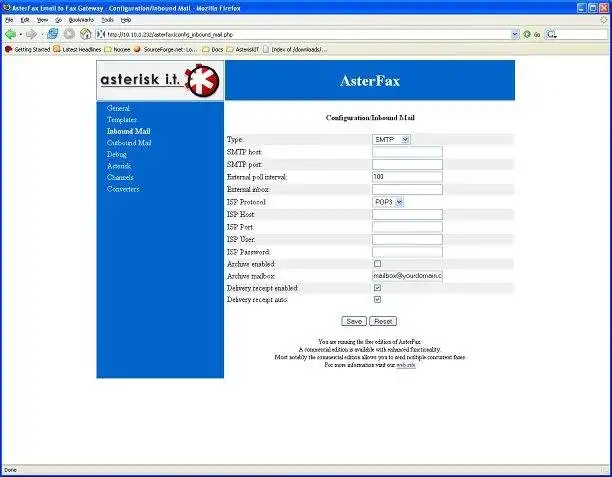Click the Reload page icon
The image size is (612, 477).
click(x=52, y=34)
